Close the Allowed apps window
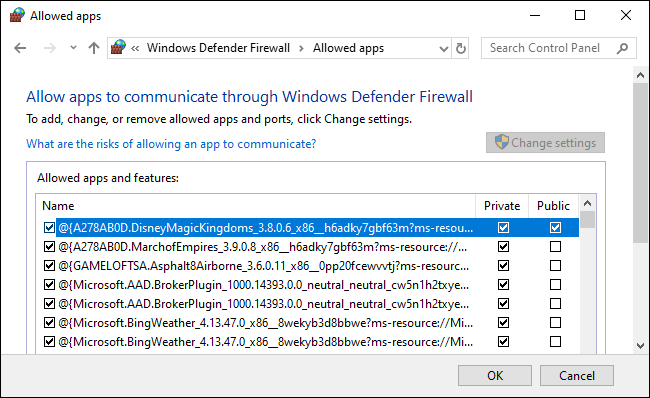 626,15
